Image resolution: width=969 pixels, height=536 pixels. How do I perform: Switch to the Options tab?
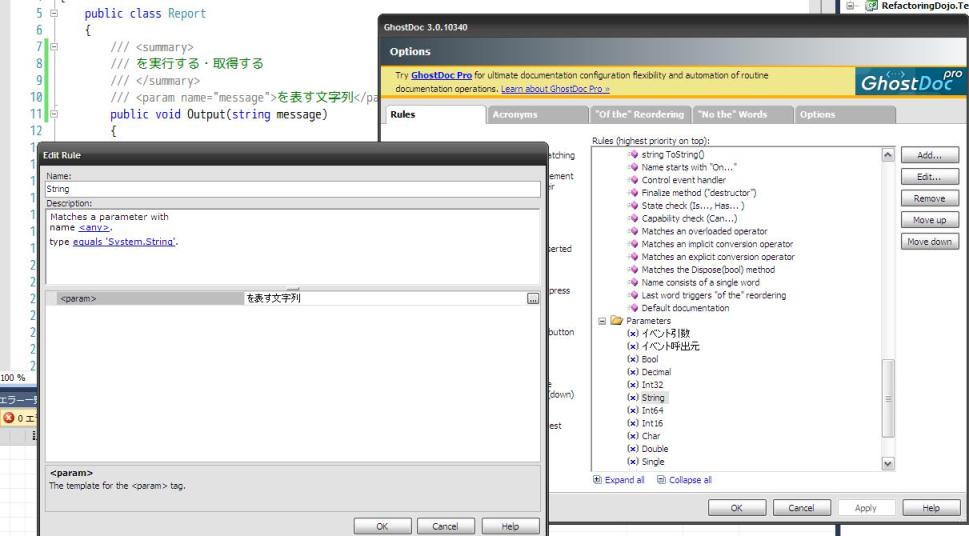[845, 114]
